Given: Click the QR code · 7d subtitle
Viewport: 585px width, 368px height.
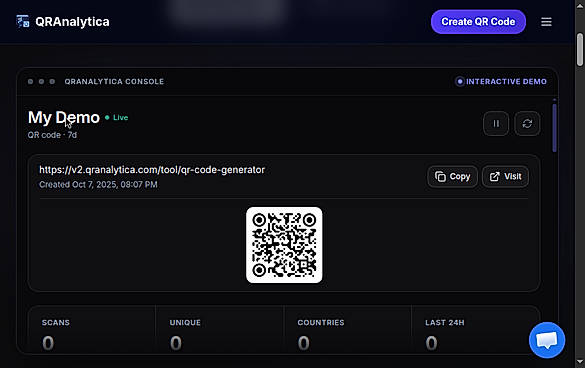Looking at the screenshot, I should click(x=52, y=135).
